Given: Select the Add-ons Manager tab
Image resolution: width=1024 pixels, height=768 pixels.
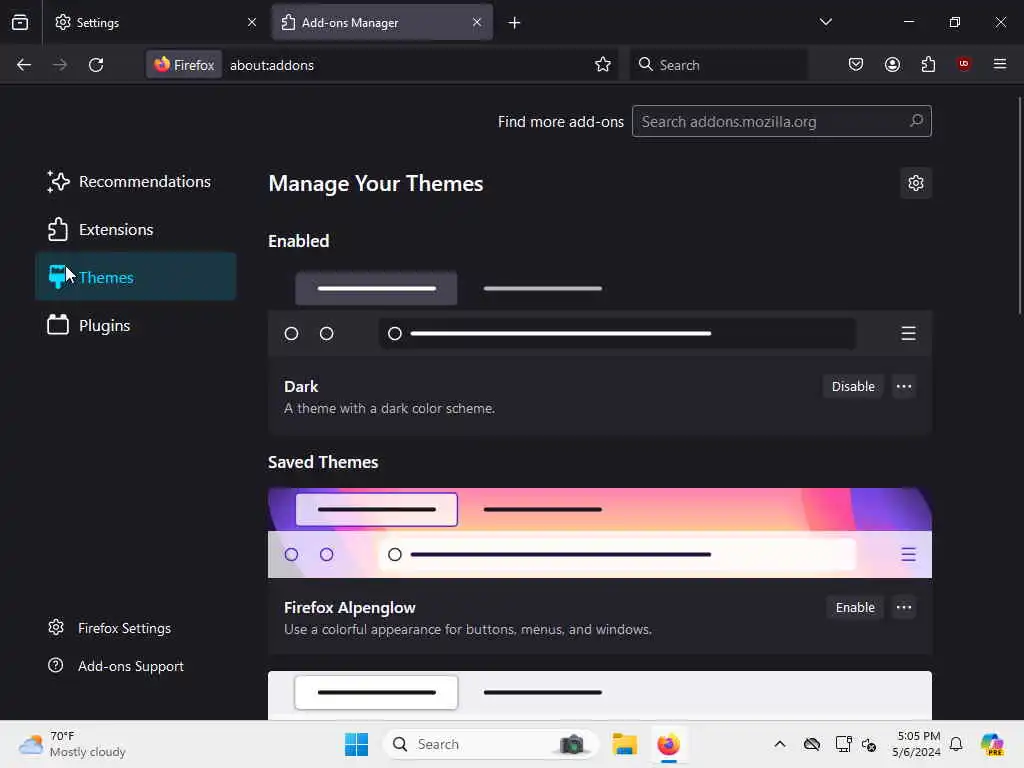Looking at the screenshot, I should pyautogui.click(x=382, y=22).
